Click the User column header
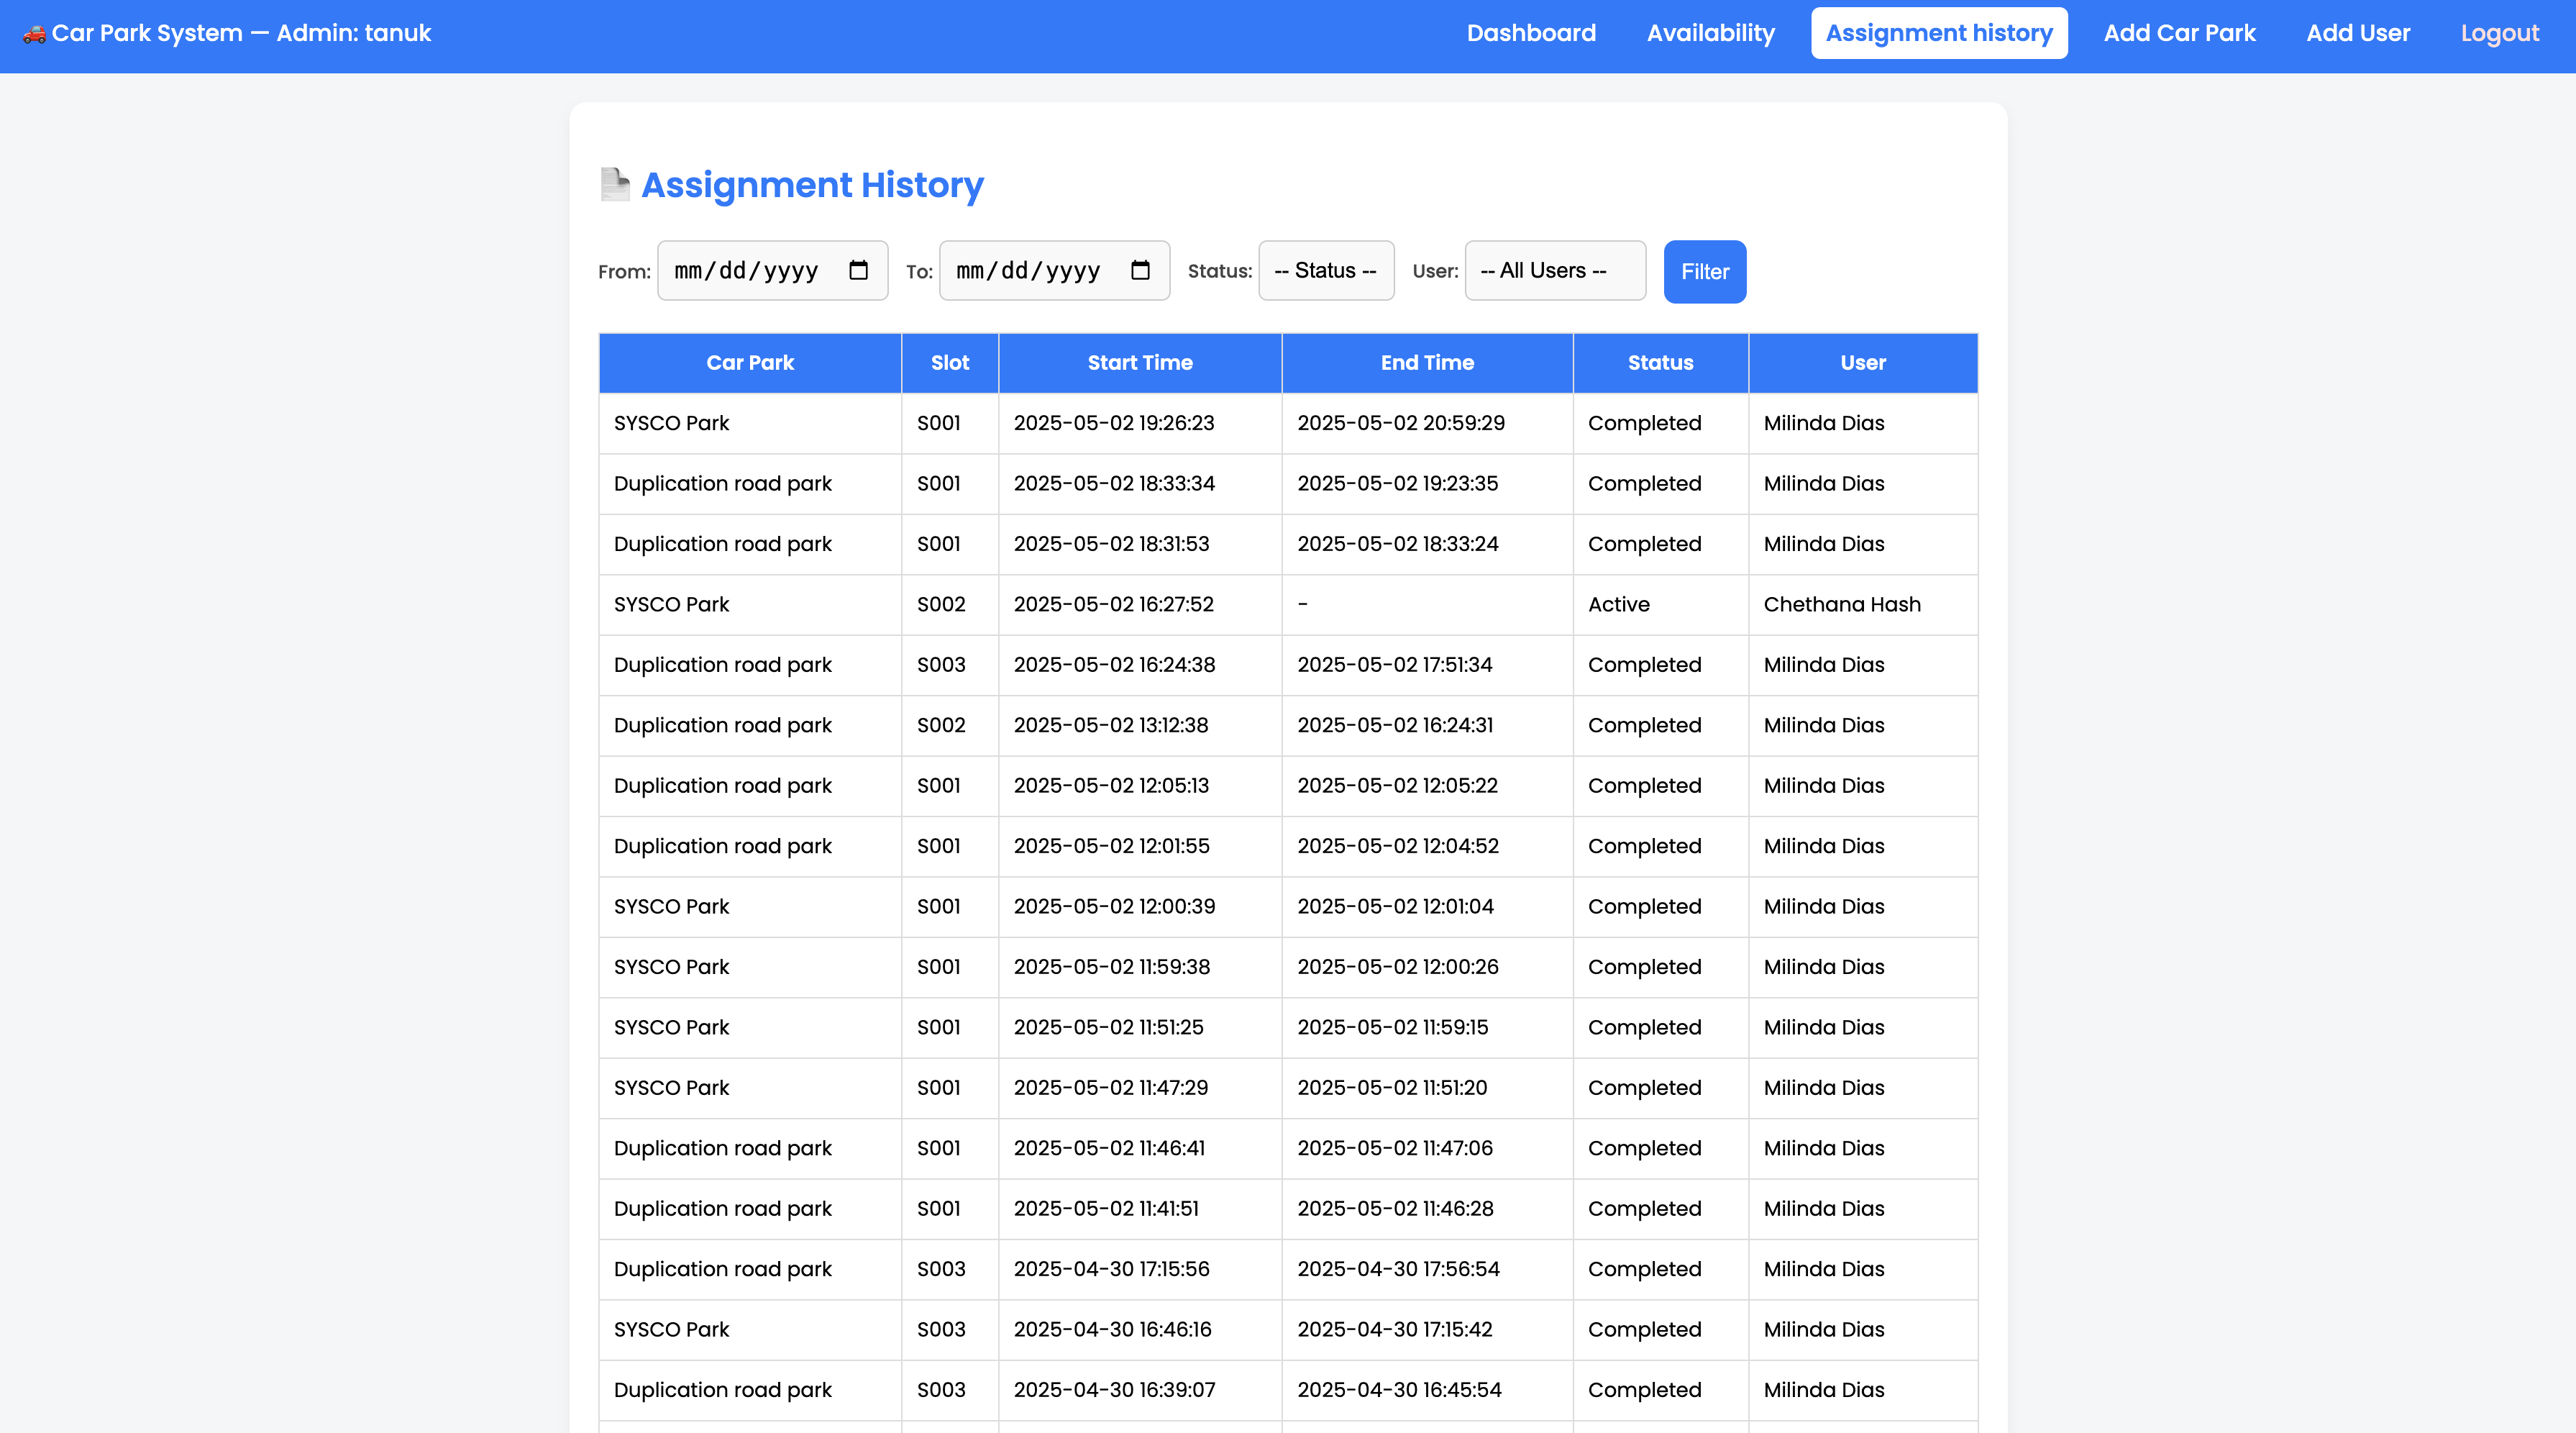 point(1863,363)
